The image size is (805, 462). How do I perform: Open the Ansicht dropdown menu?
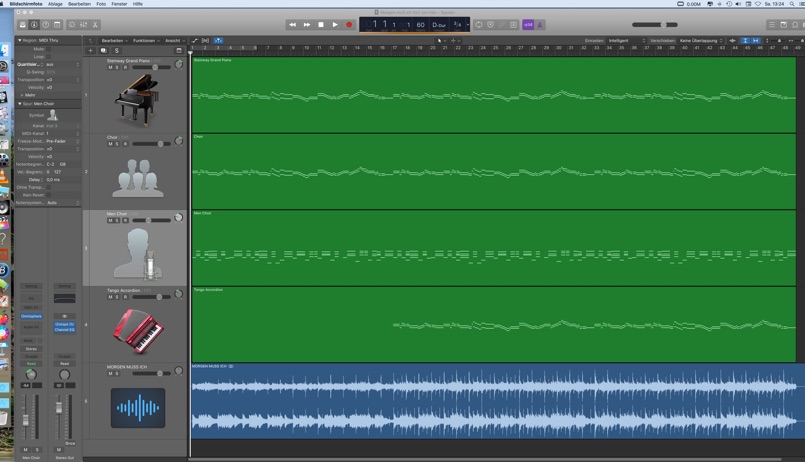click(175, 41)
